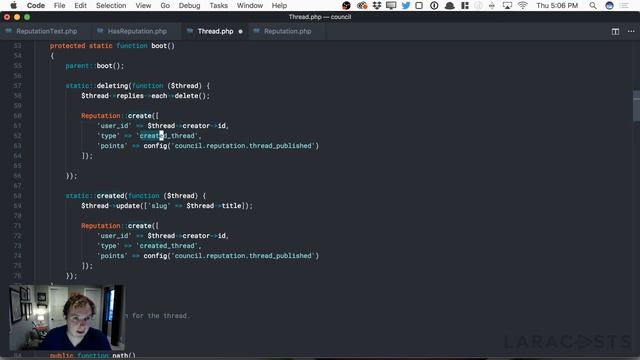Click the webcam video thumbnail overlay
The height and width of the screenshot is (360, 640).
pos(67,318)
